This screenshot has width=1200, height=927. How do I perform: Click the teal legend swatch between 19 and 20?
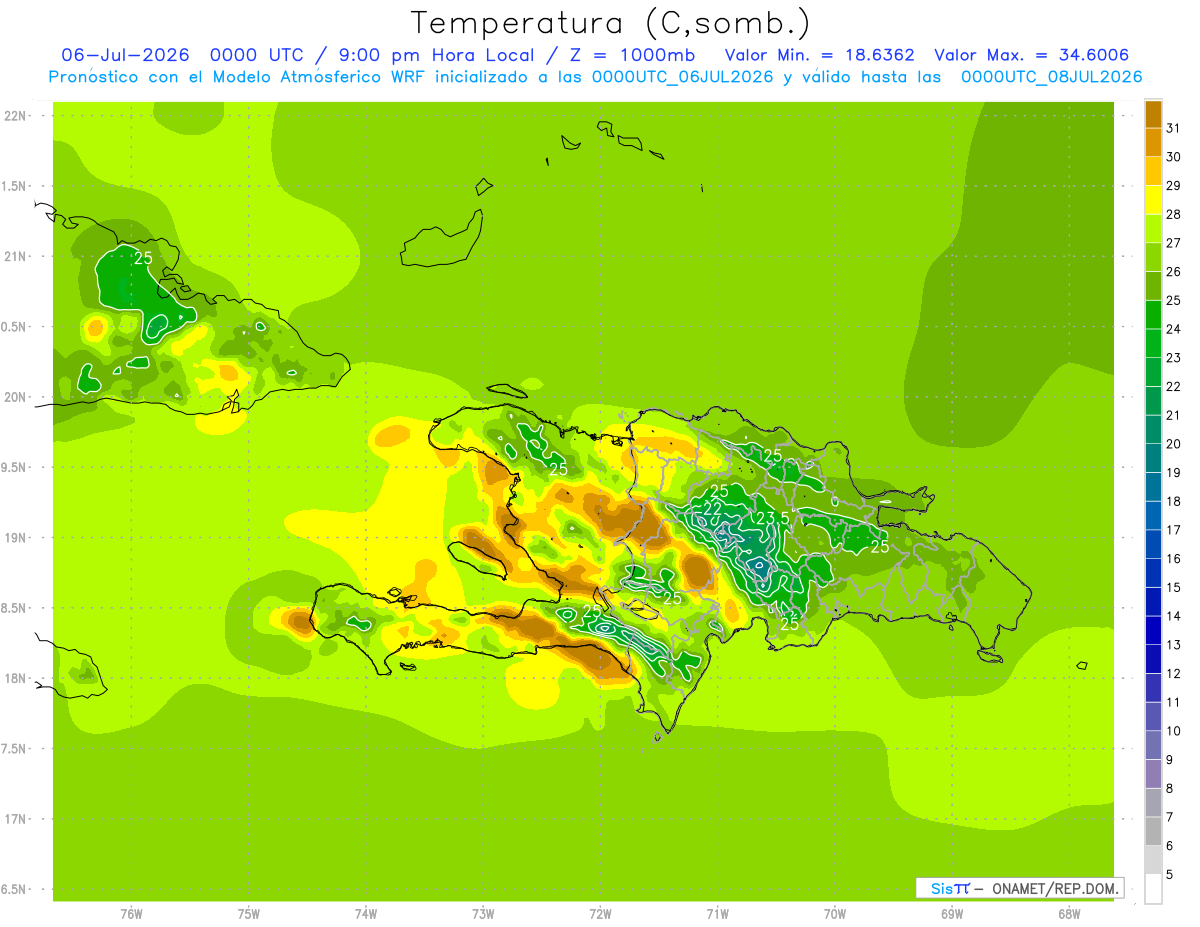coord(1153,459)
